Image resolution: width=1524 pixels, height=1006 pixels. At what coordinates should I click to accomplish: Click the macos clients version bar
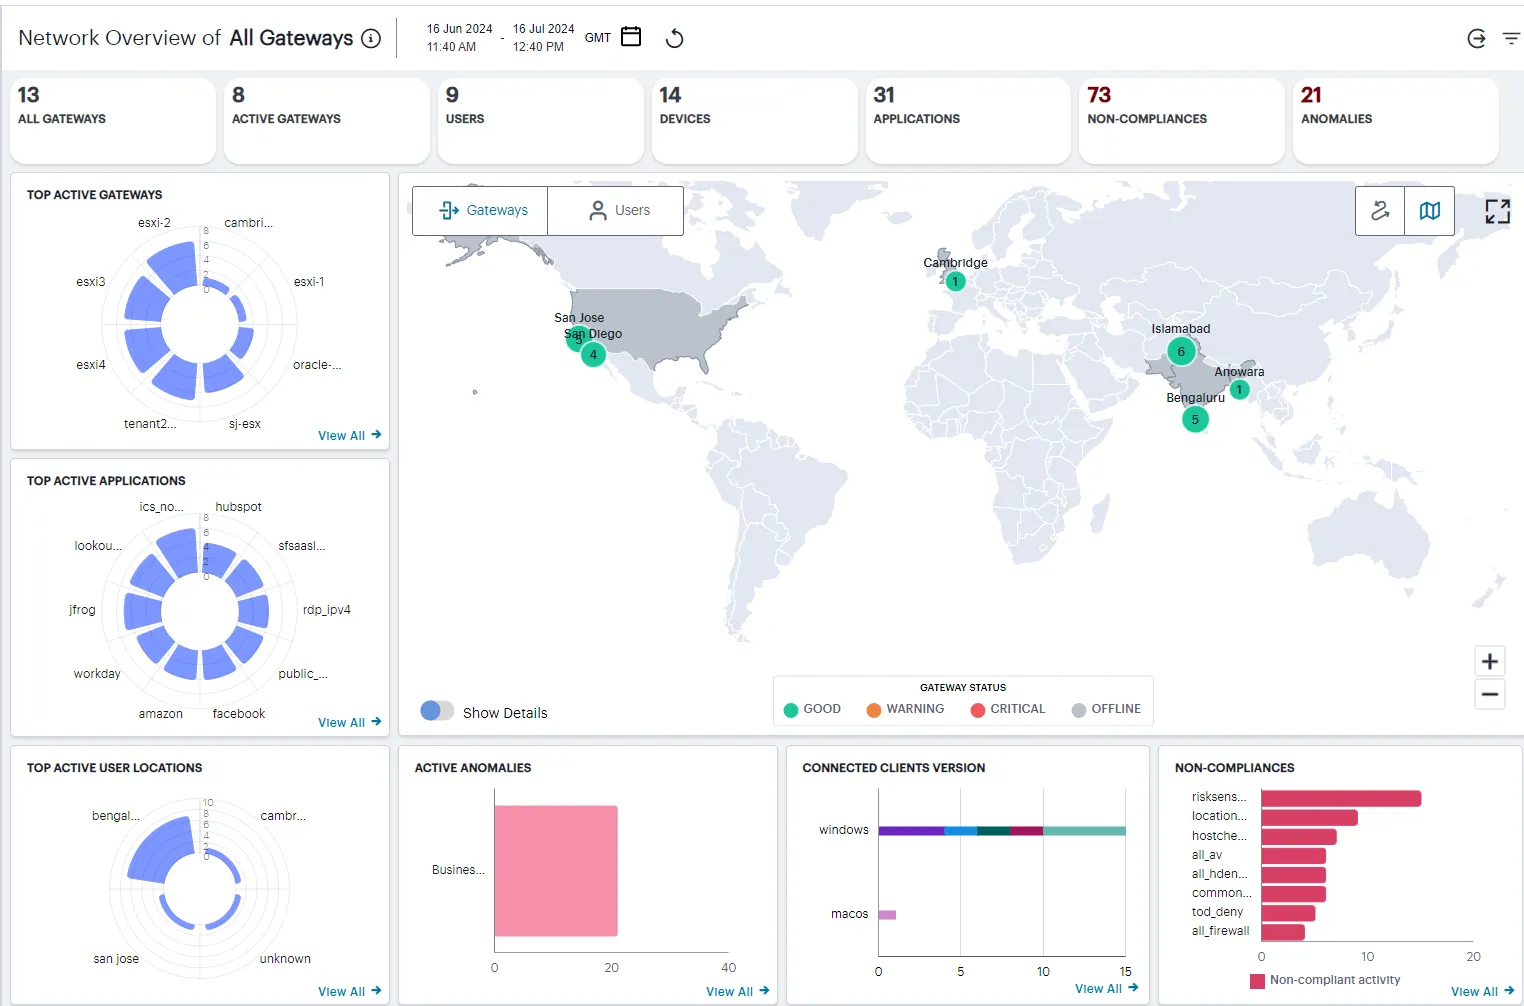coord(887,914)
